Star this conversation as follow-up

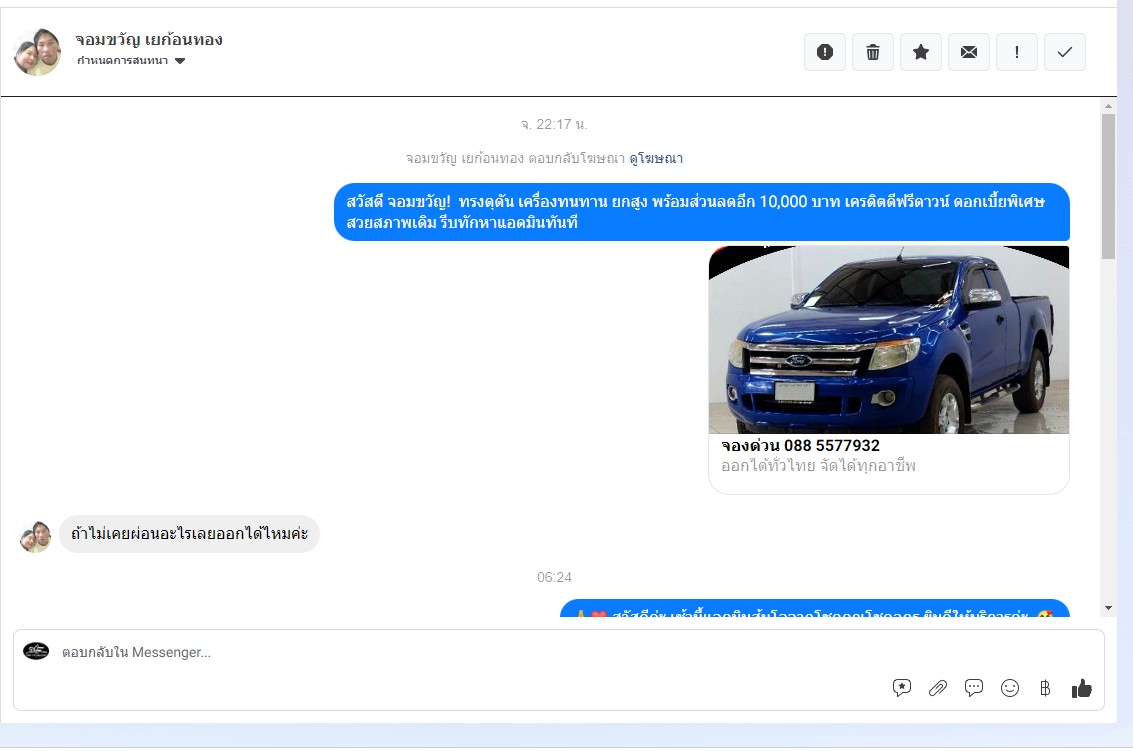(x=921, y=52)
